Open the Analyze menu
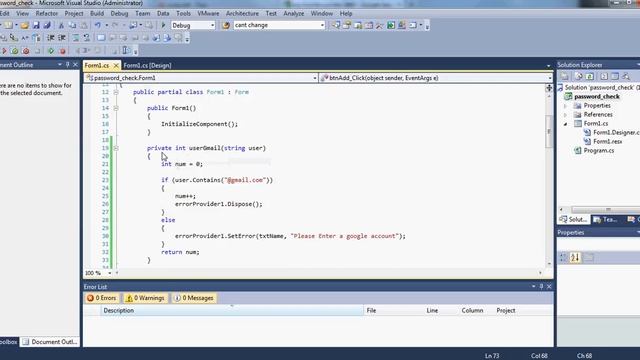This screenshot has width=640, height=360. (293, 13)
